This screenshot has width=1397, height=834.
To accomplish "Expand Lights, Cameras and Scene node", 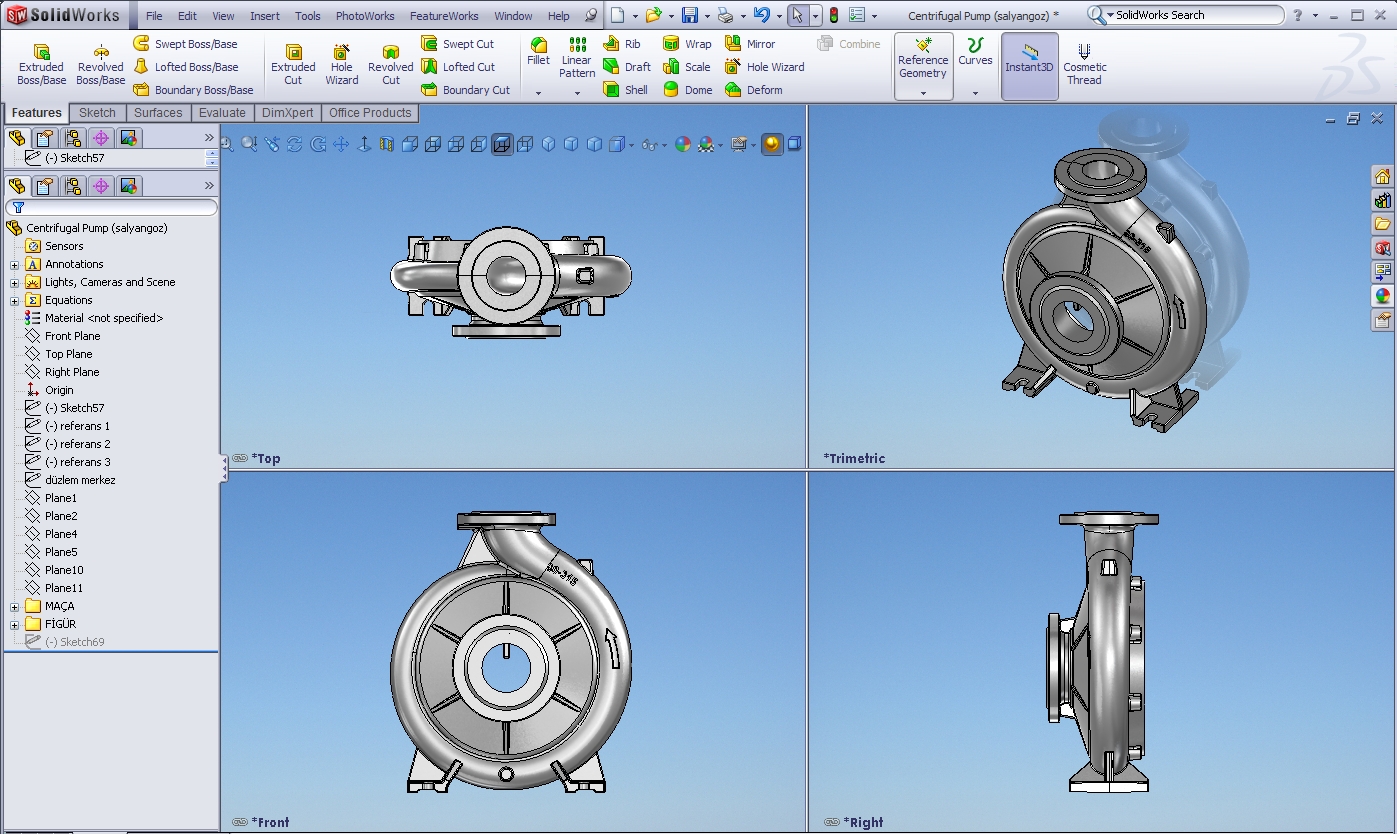I will (14, 283).
